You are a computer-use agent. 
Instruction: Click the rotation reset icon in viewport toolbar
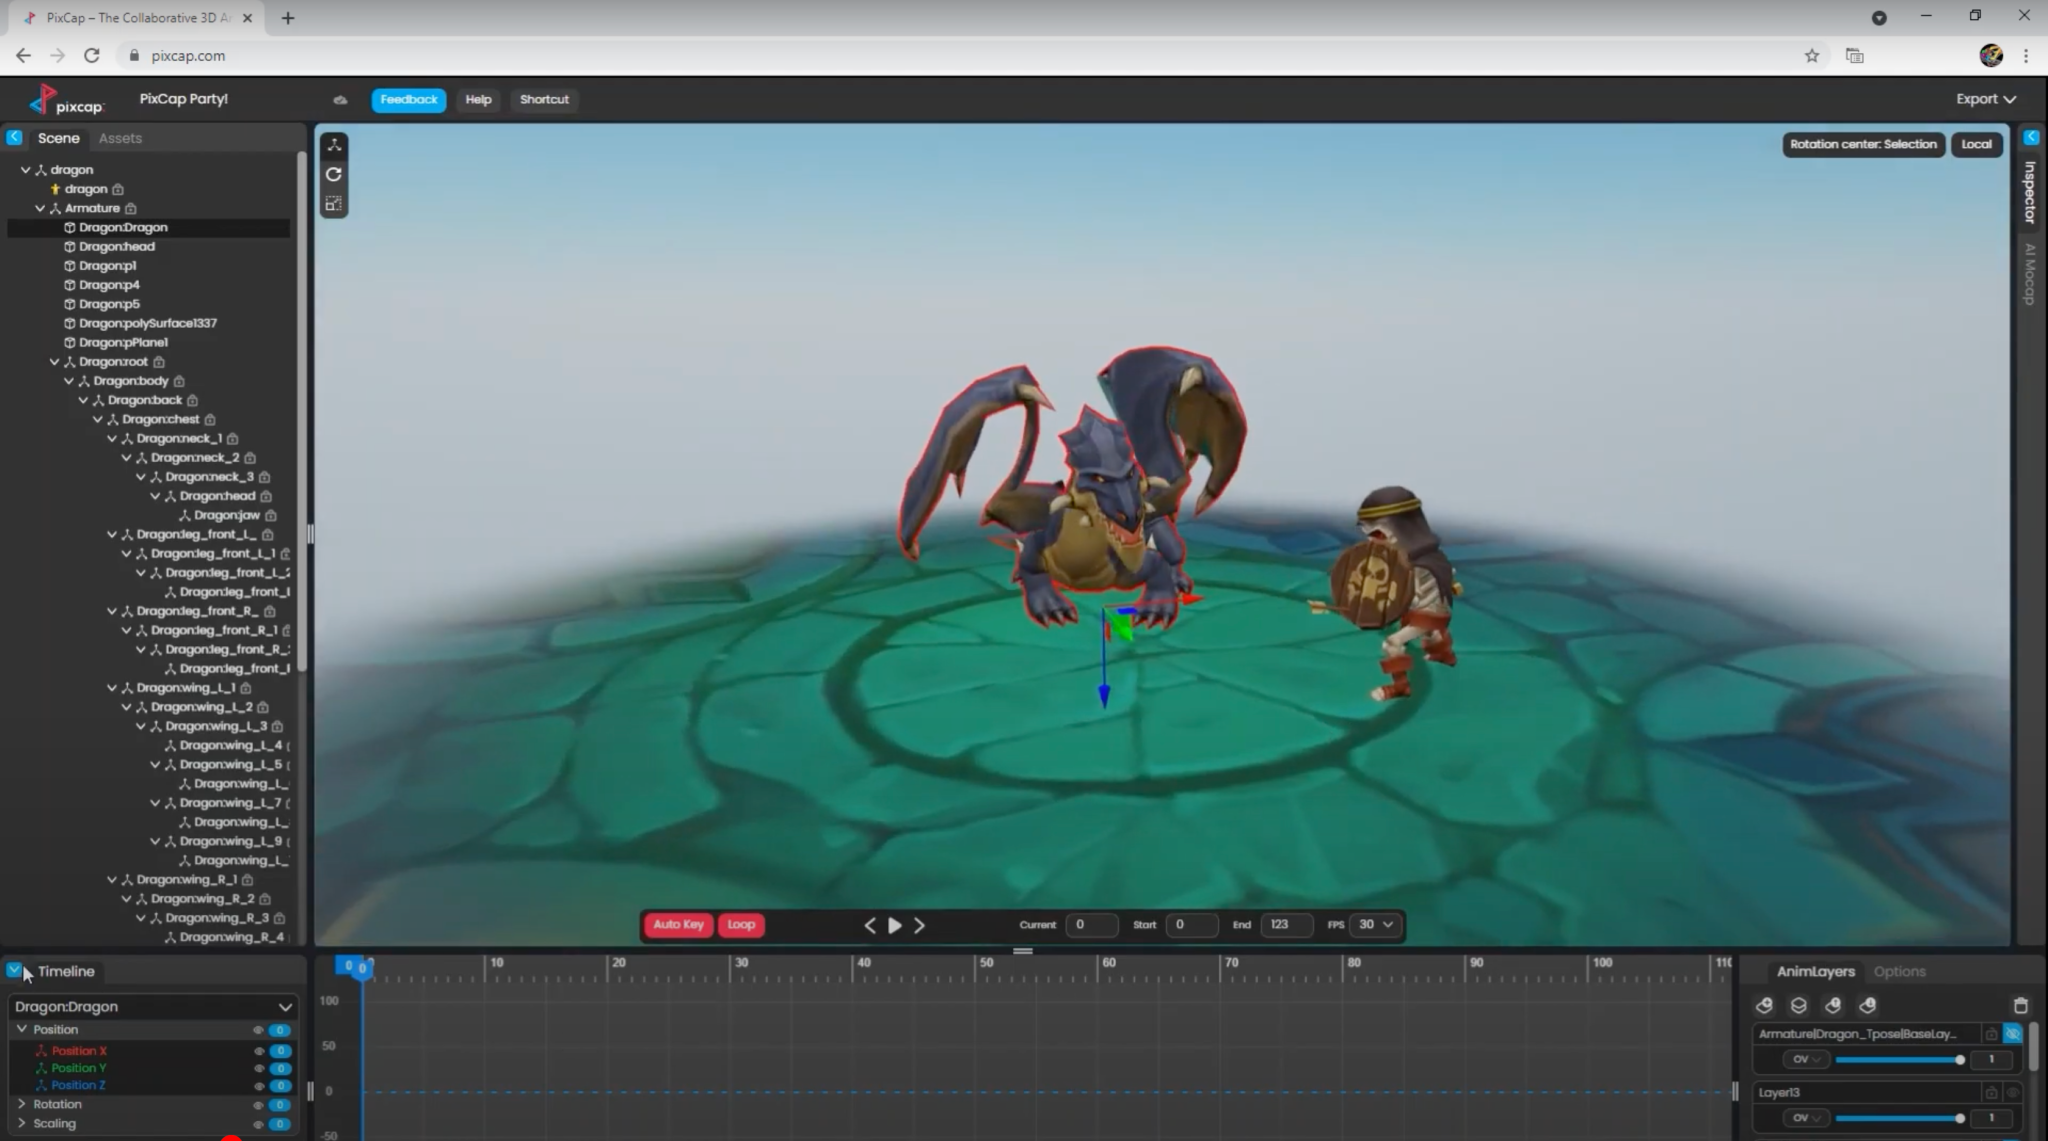334,175
